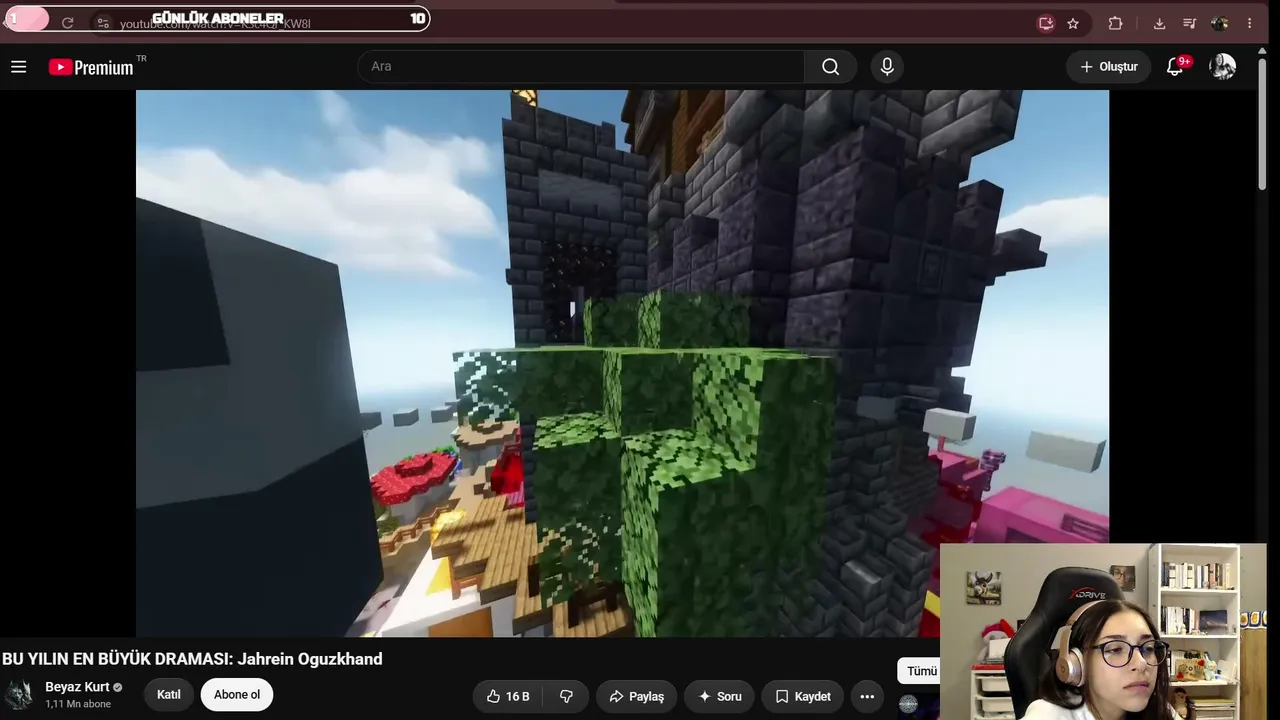The image size is (1280, 720).
Task: Open the browser extensions puzzle icon
Action: click(x=1115, y=23)
